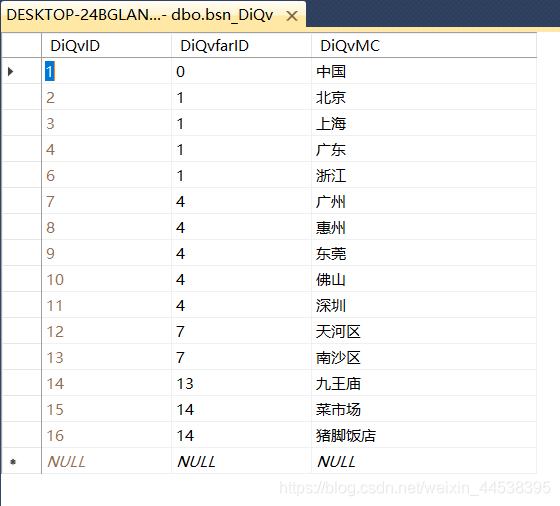
Task: Click the cell containing 广东
Action: [x=424, y=150]
